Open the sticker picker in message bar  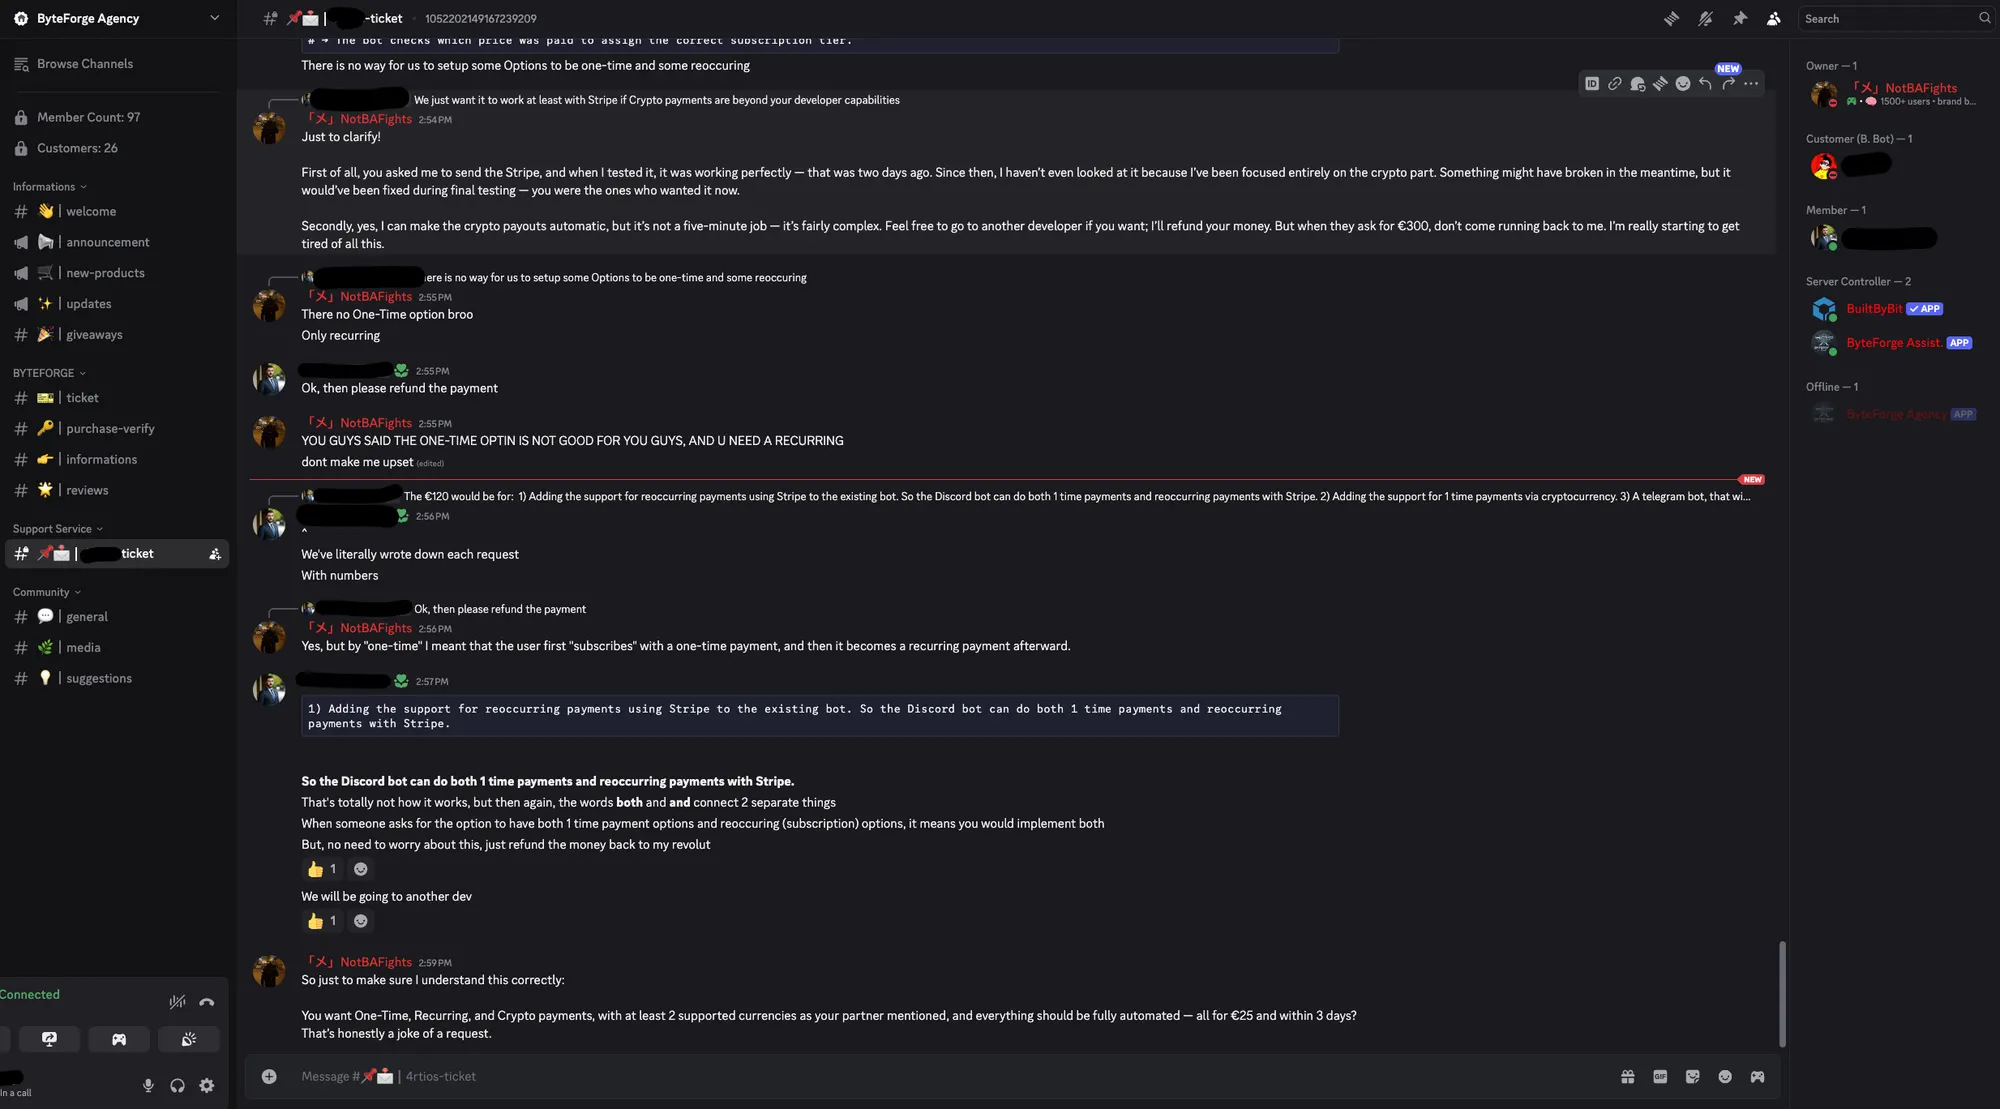point(1692,1077)
